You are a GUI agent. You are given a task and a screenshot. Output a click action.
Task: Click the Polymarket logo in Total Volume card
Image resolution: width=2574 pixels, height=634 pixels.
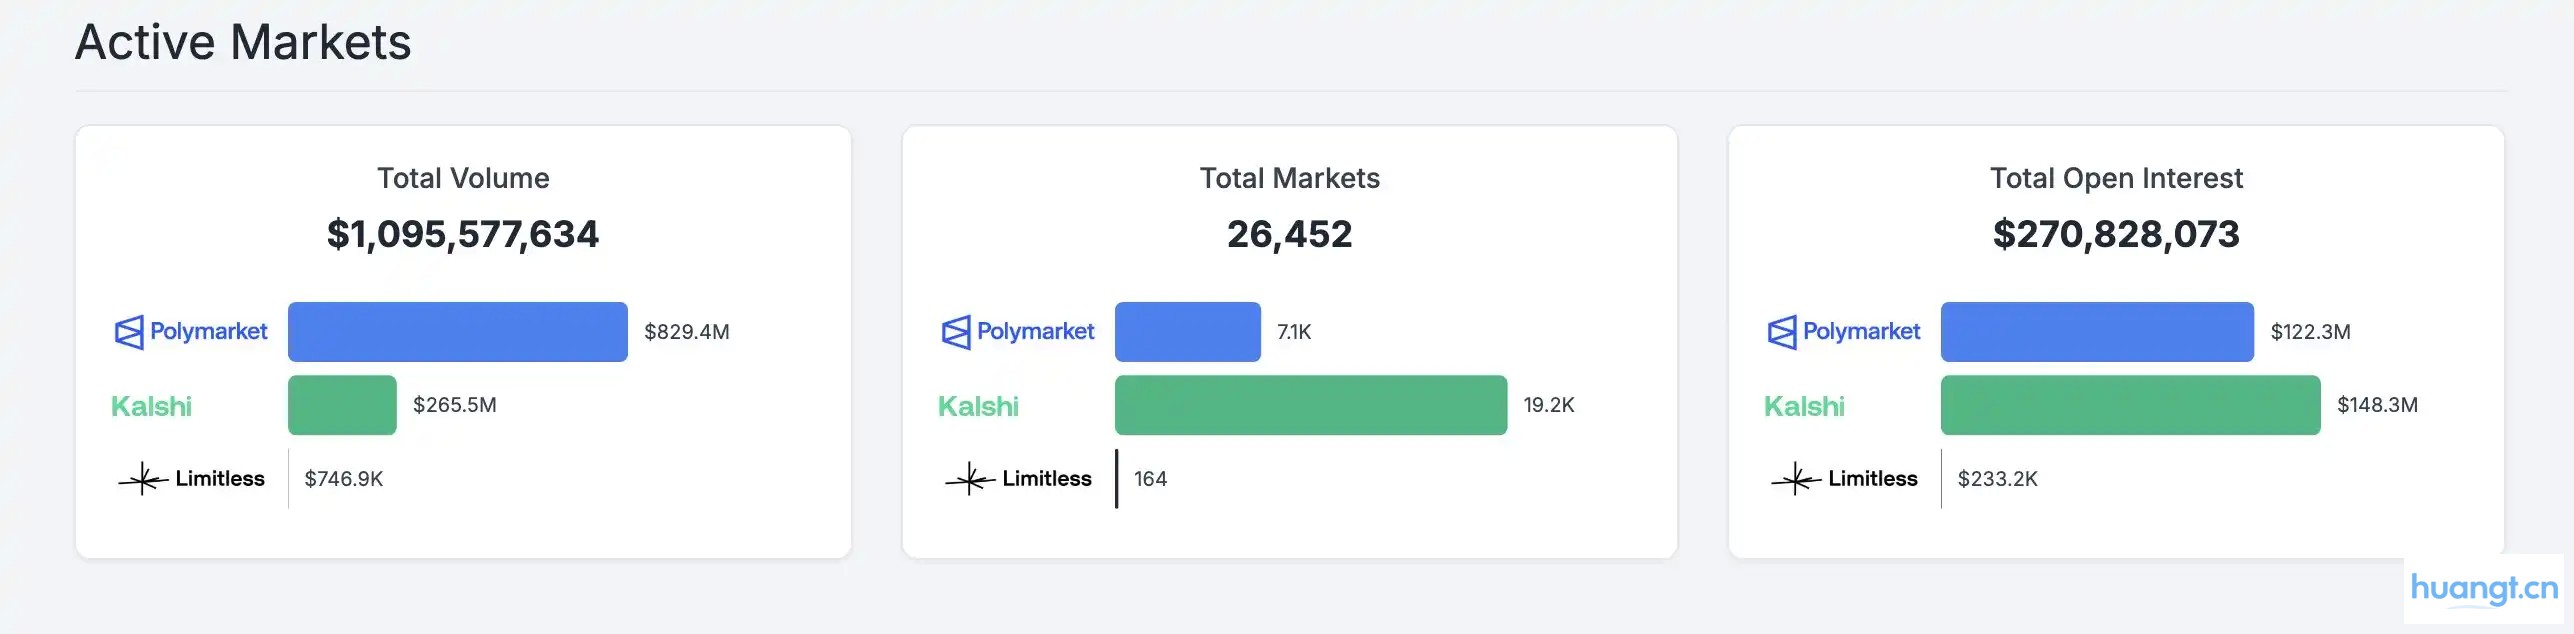pyautogui.click(x=190, y=331)
